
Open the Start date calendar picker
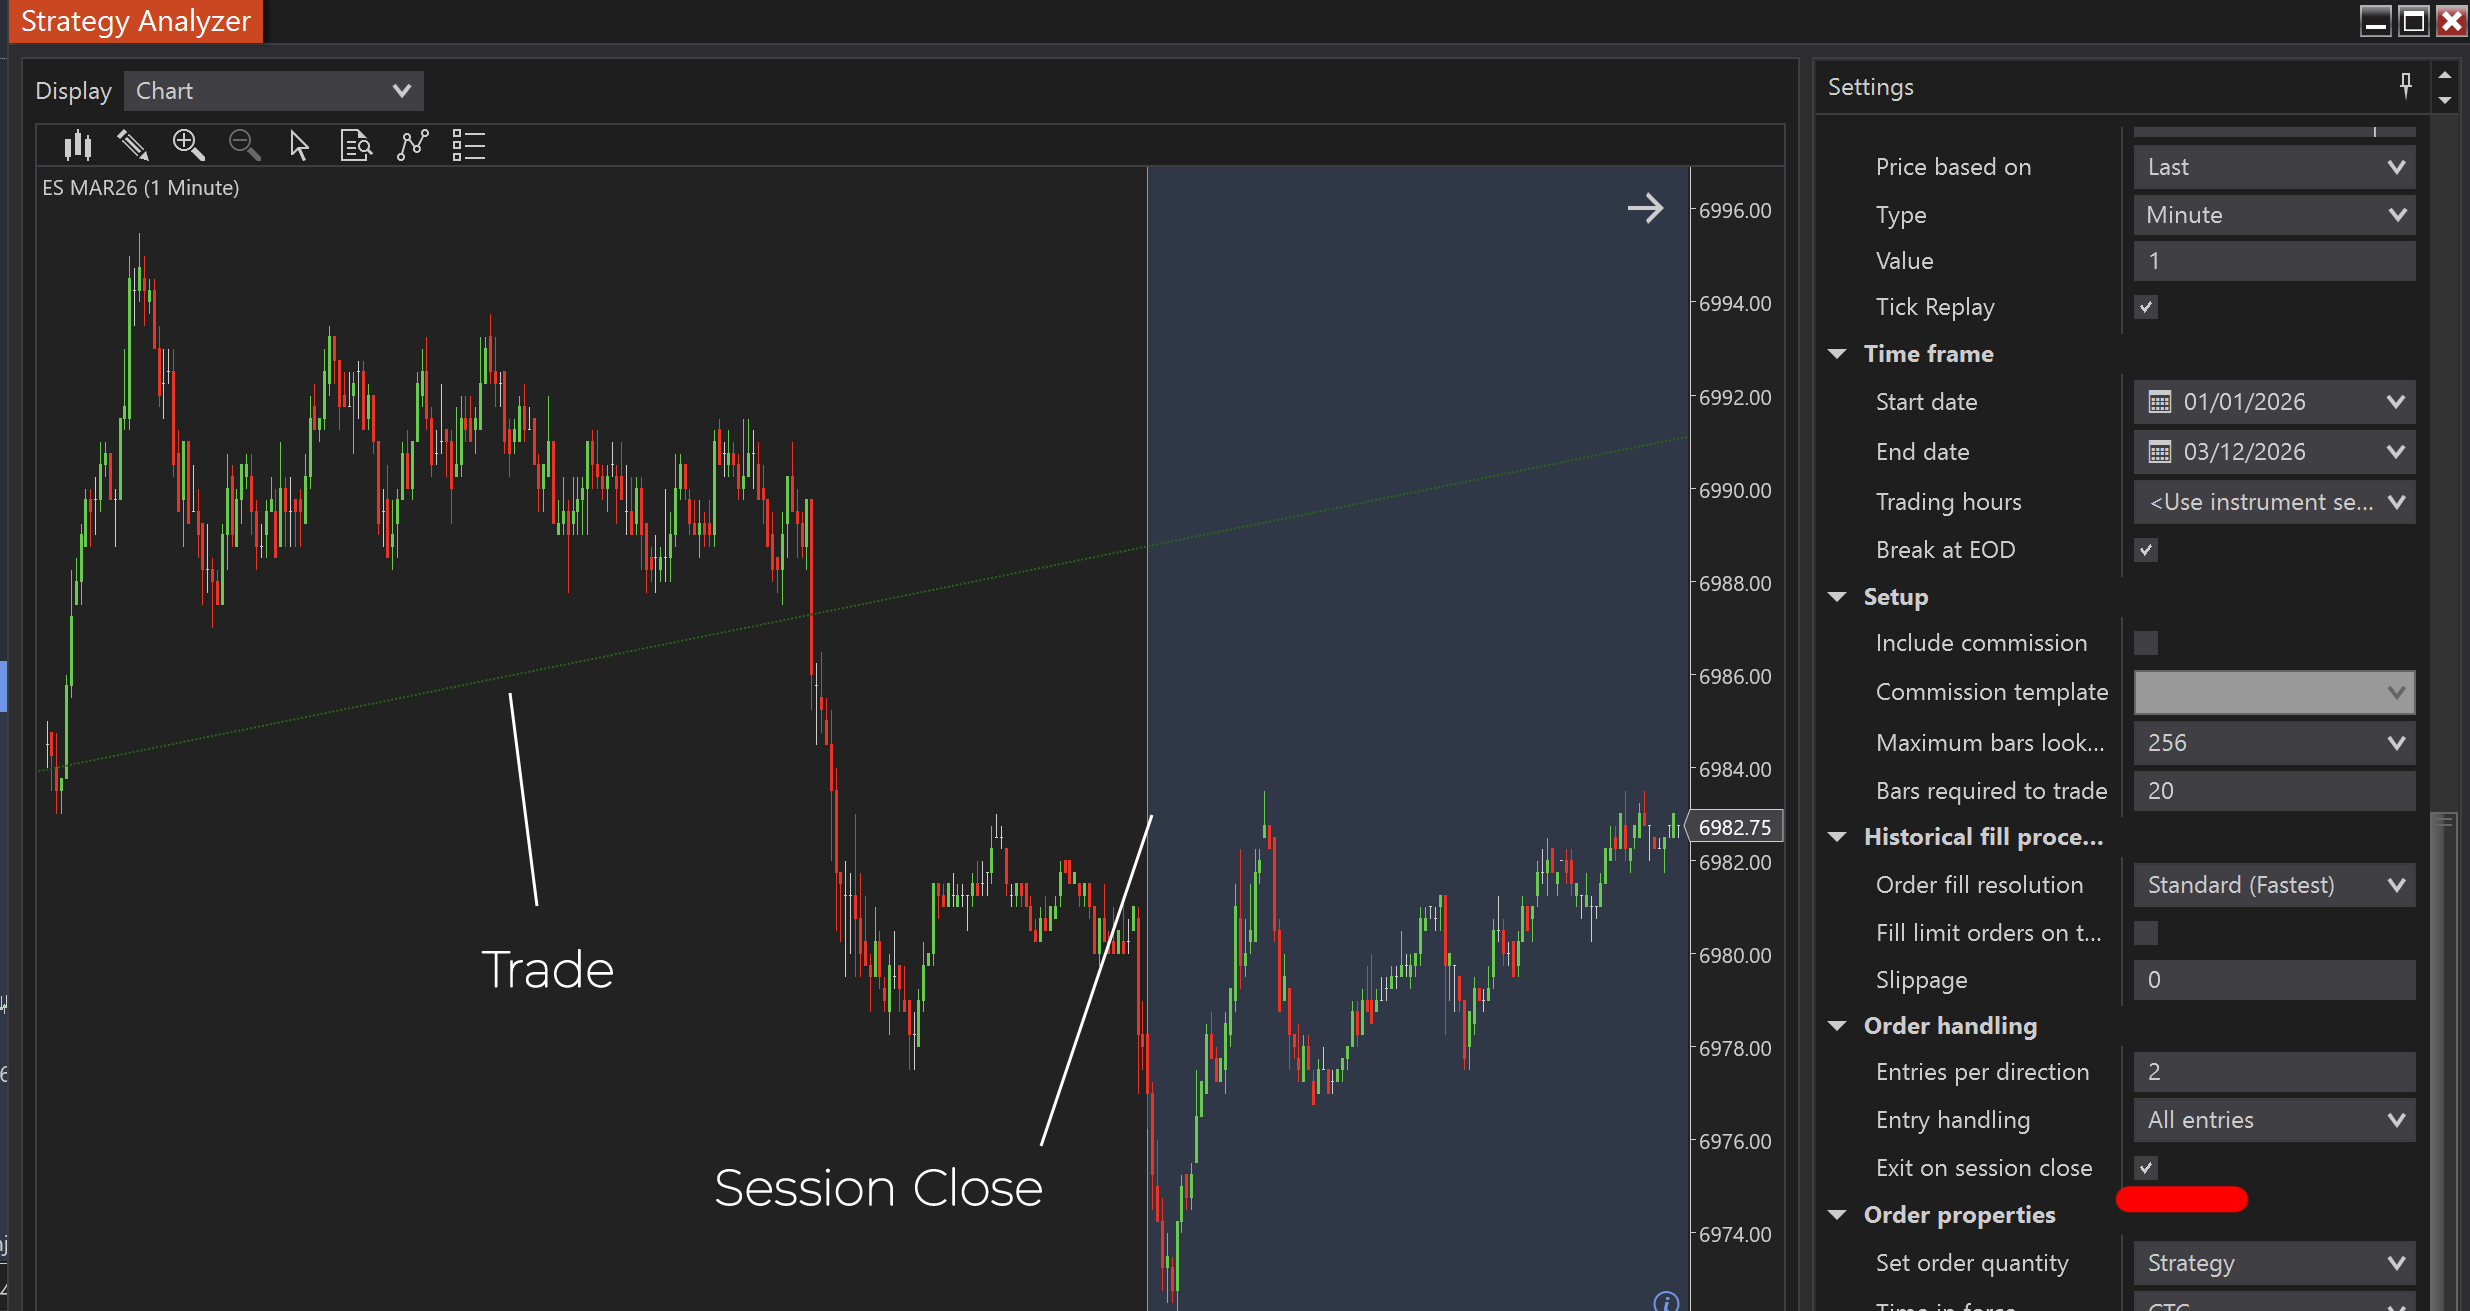[2160, 402]
